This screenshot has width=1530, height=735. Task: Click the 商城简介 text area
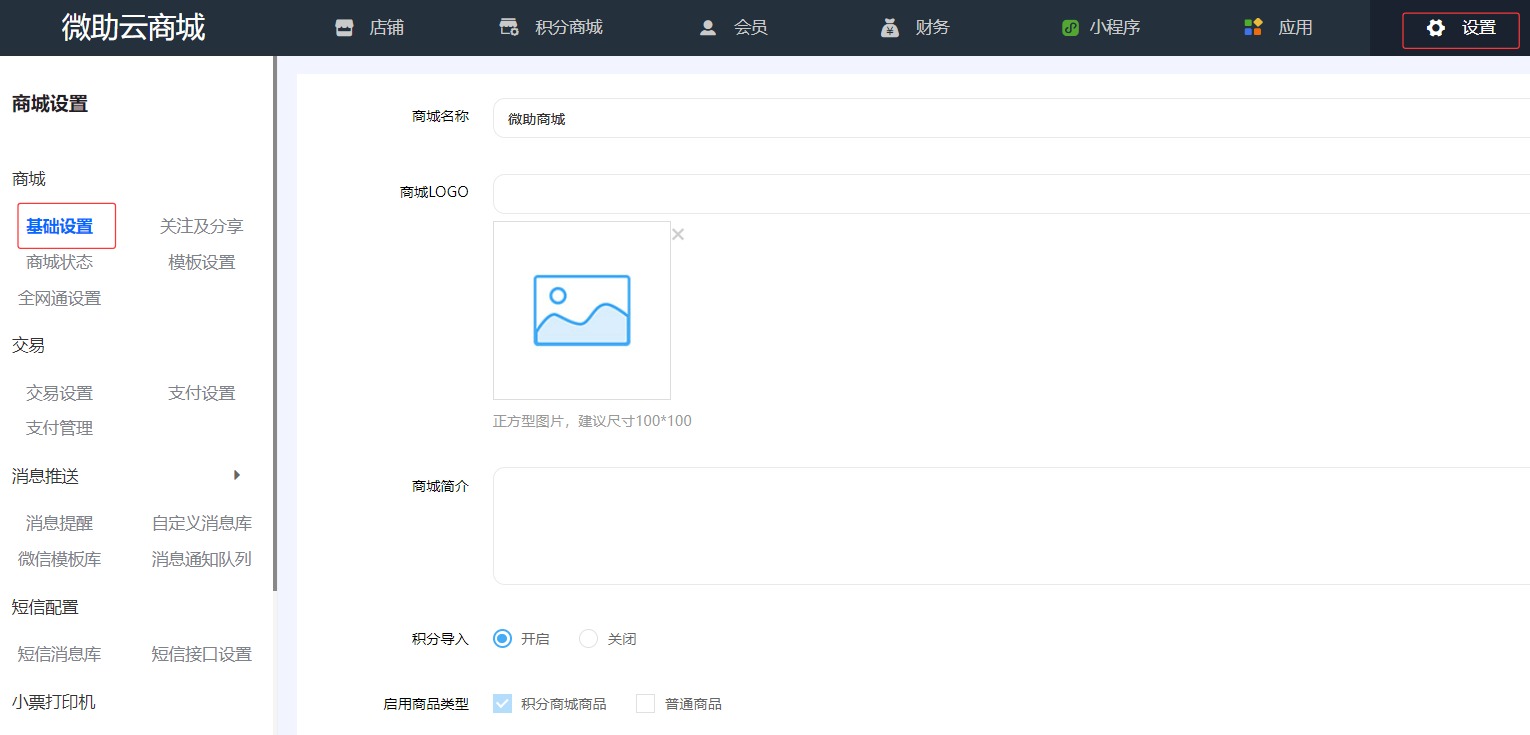click(1011, 526)
